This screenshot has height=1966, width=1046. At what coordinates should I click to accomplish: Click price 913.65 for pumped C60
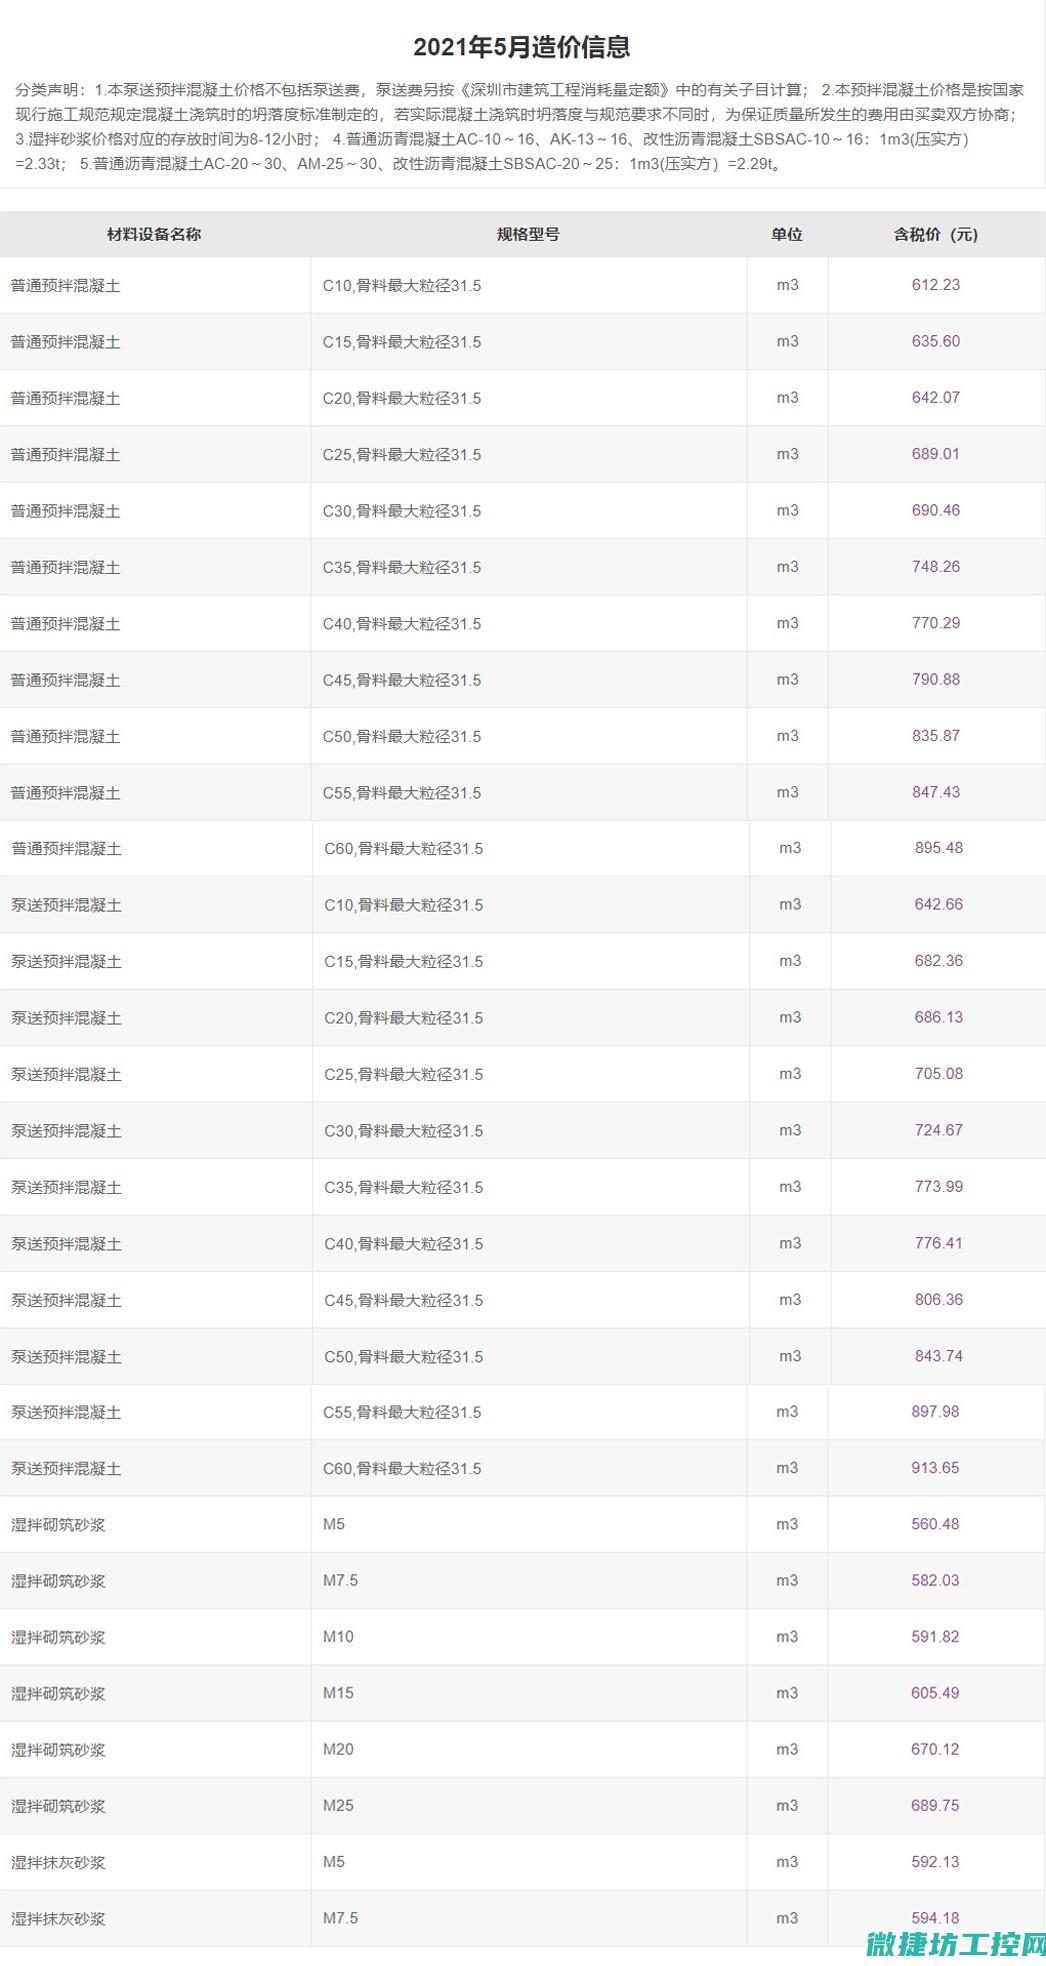(936, 1468)
